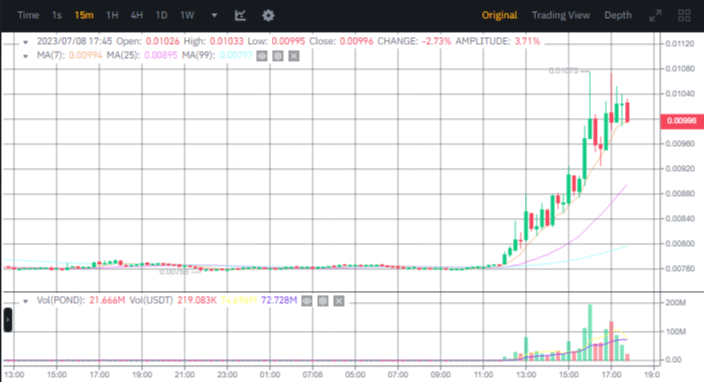This screenshot has width=704, height=382.
Task: Open chart settings gear icon
Action: click(268, 15)
